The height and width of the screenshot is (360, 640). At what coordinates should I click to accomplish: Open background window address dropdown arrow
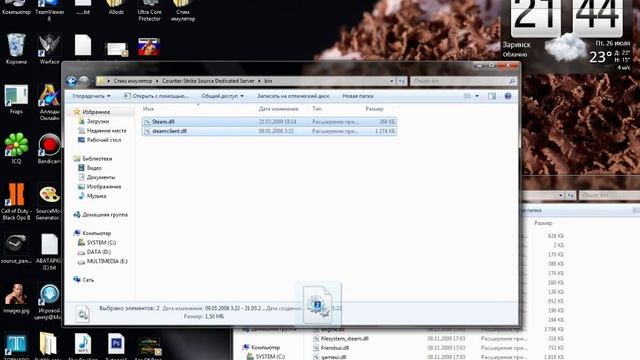(x=560, y=196)
